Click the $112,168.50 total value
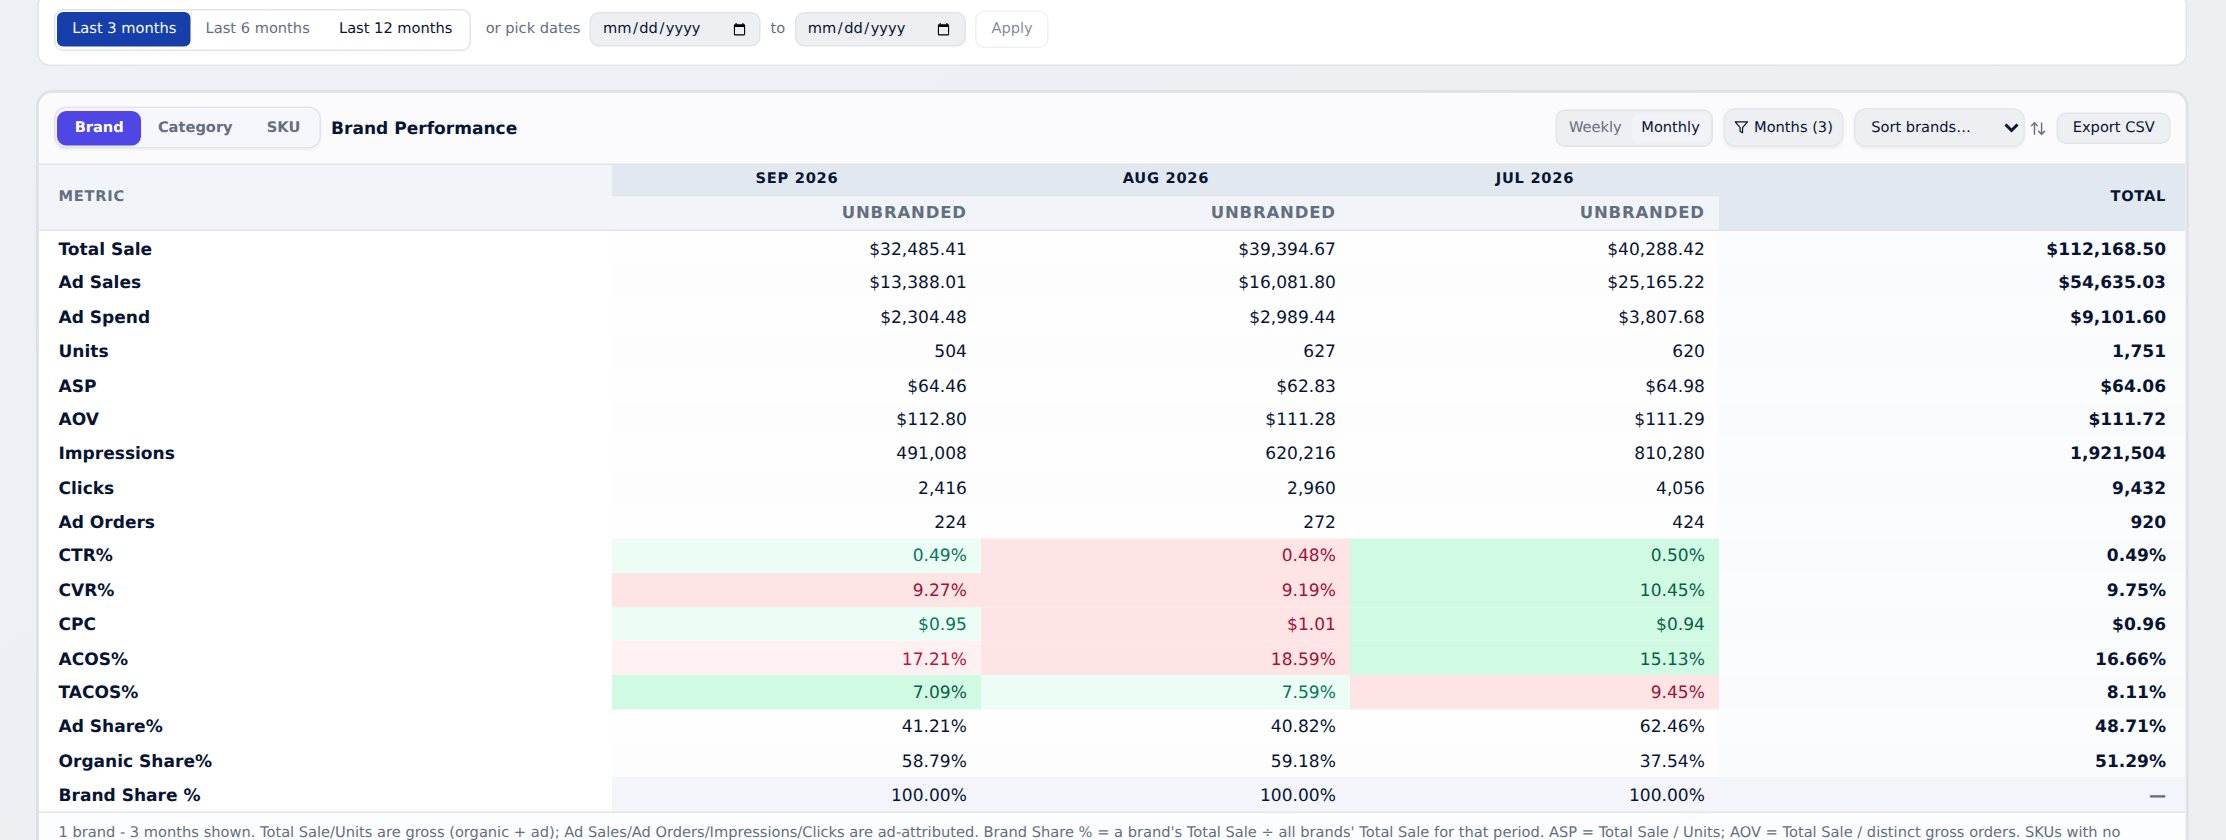Image resolution: width=2226 pixels, height=840 pixels. pos(2105,250)
